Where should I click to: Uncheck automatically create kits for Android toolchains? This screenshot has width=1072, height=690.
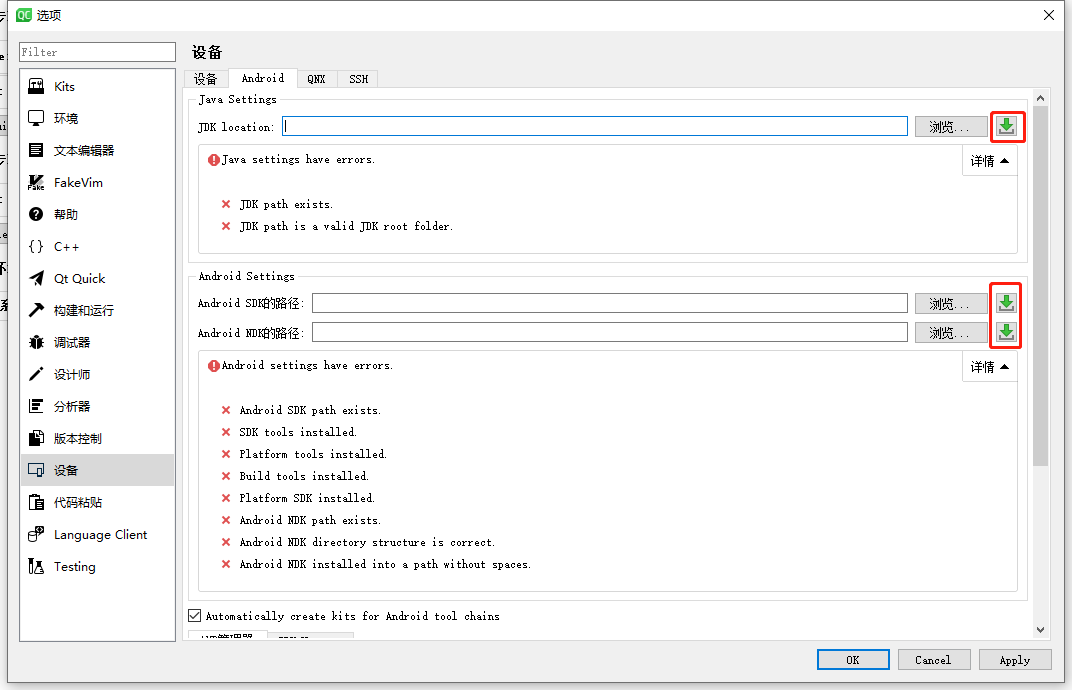(x=195, y=616)
